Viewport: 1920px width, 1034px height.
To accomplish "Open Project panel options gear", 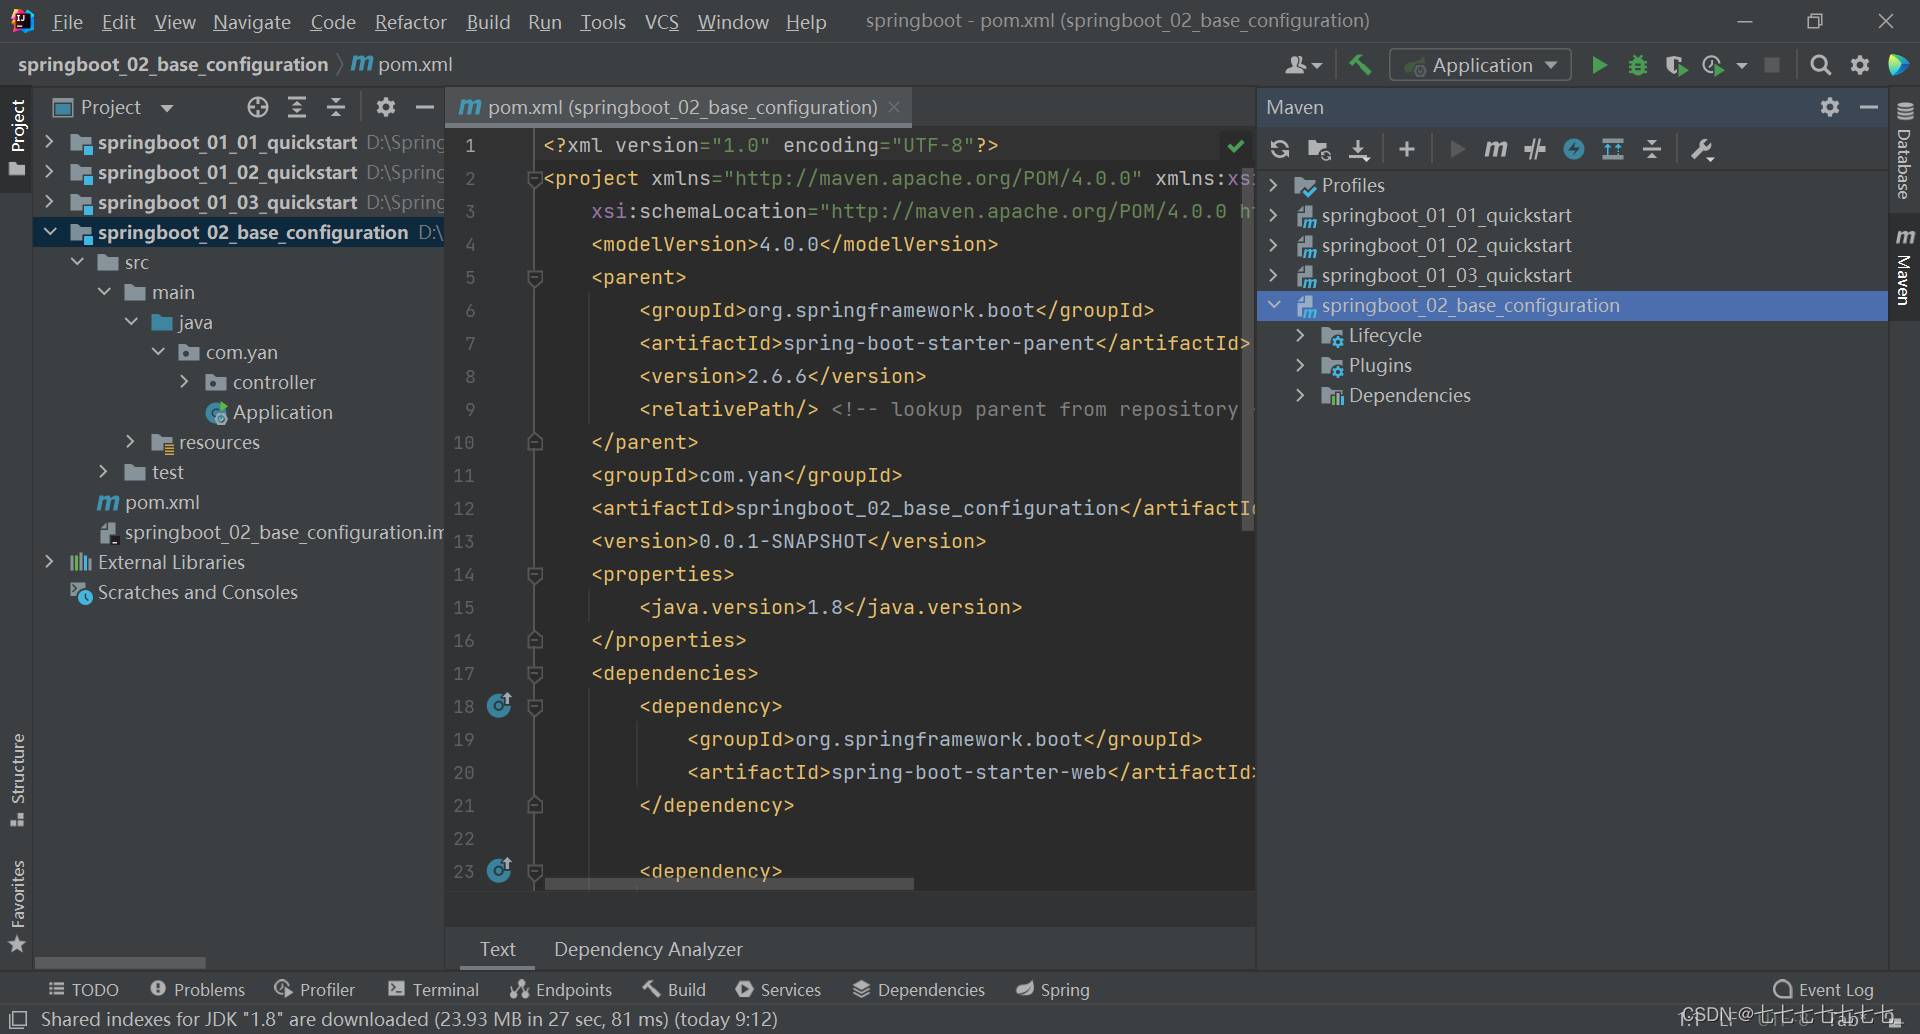I will (386, 107).
